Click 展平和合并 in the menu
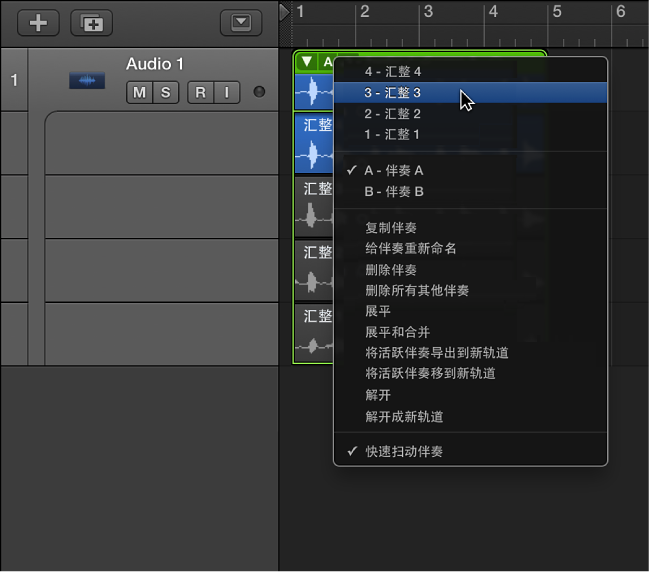 click(398, 331)
